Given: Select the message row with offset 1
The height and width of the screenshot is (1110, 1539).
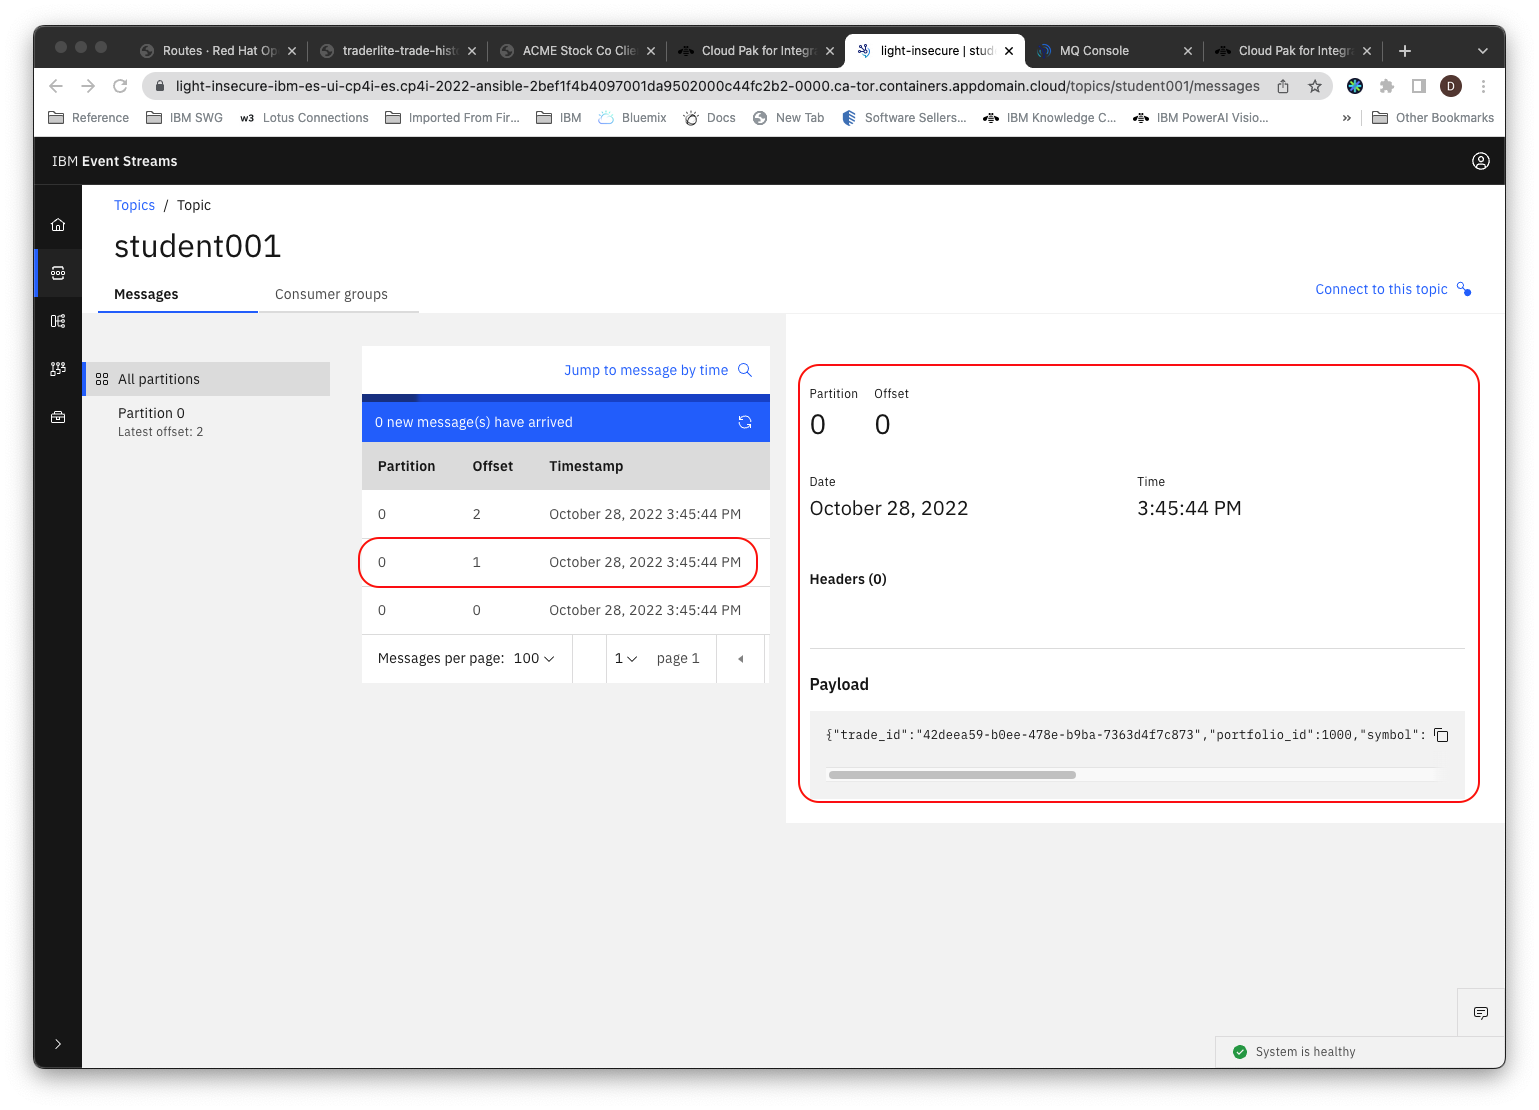Looking at the screenshot, I should pos(566,562).
